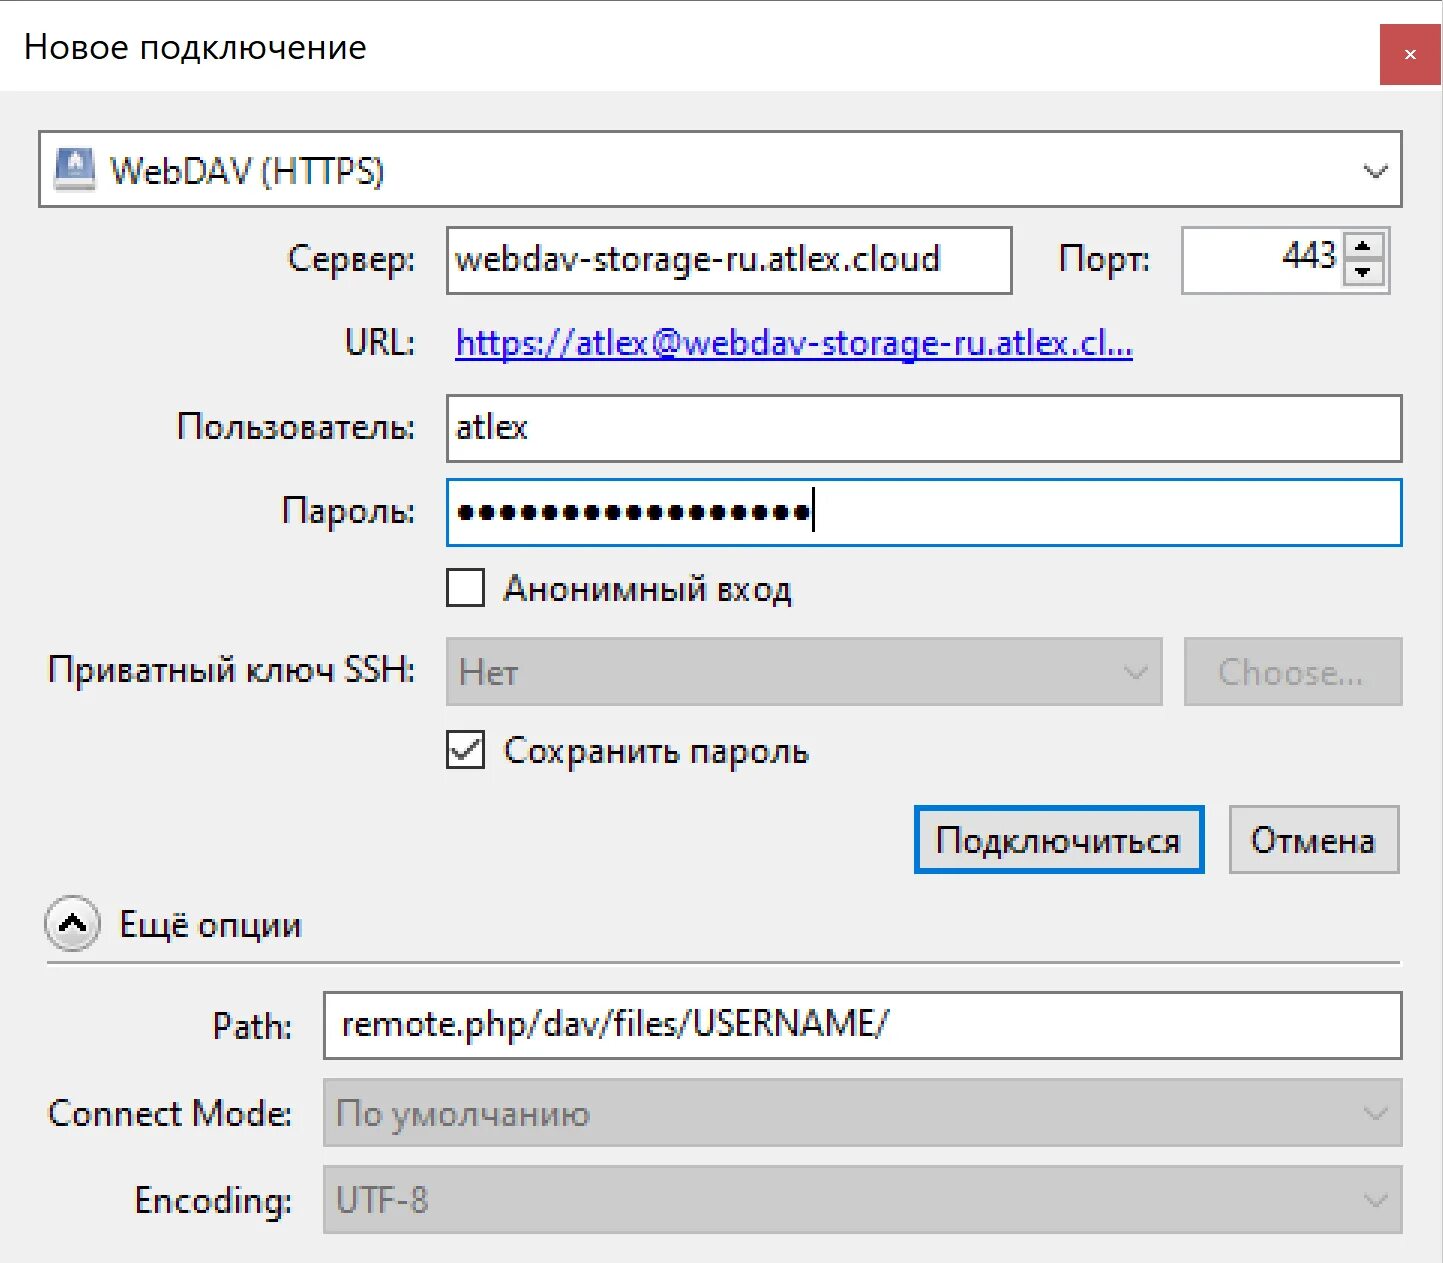Open the https://atlex@webdav-storage URL link
The width and height of the screenshot is (1443, 1263).
point(793,344)
